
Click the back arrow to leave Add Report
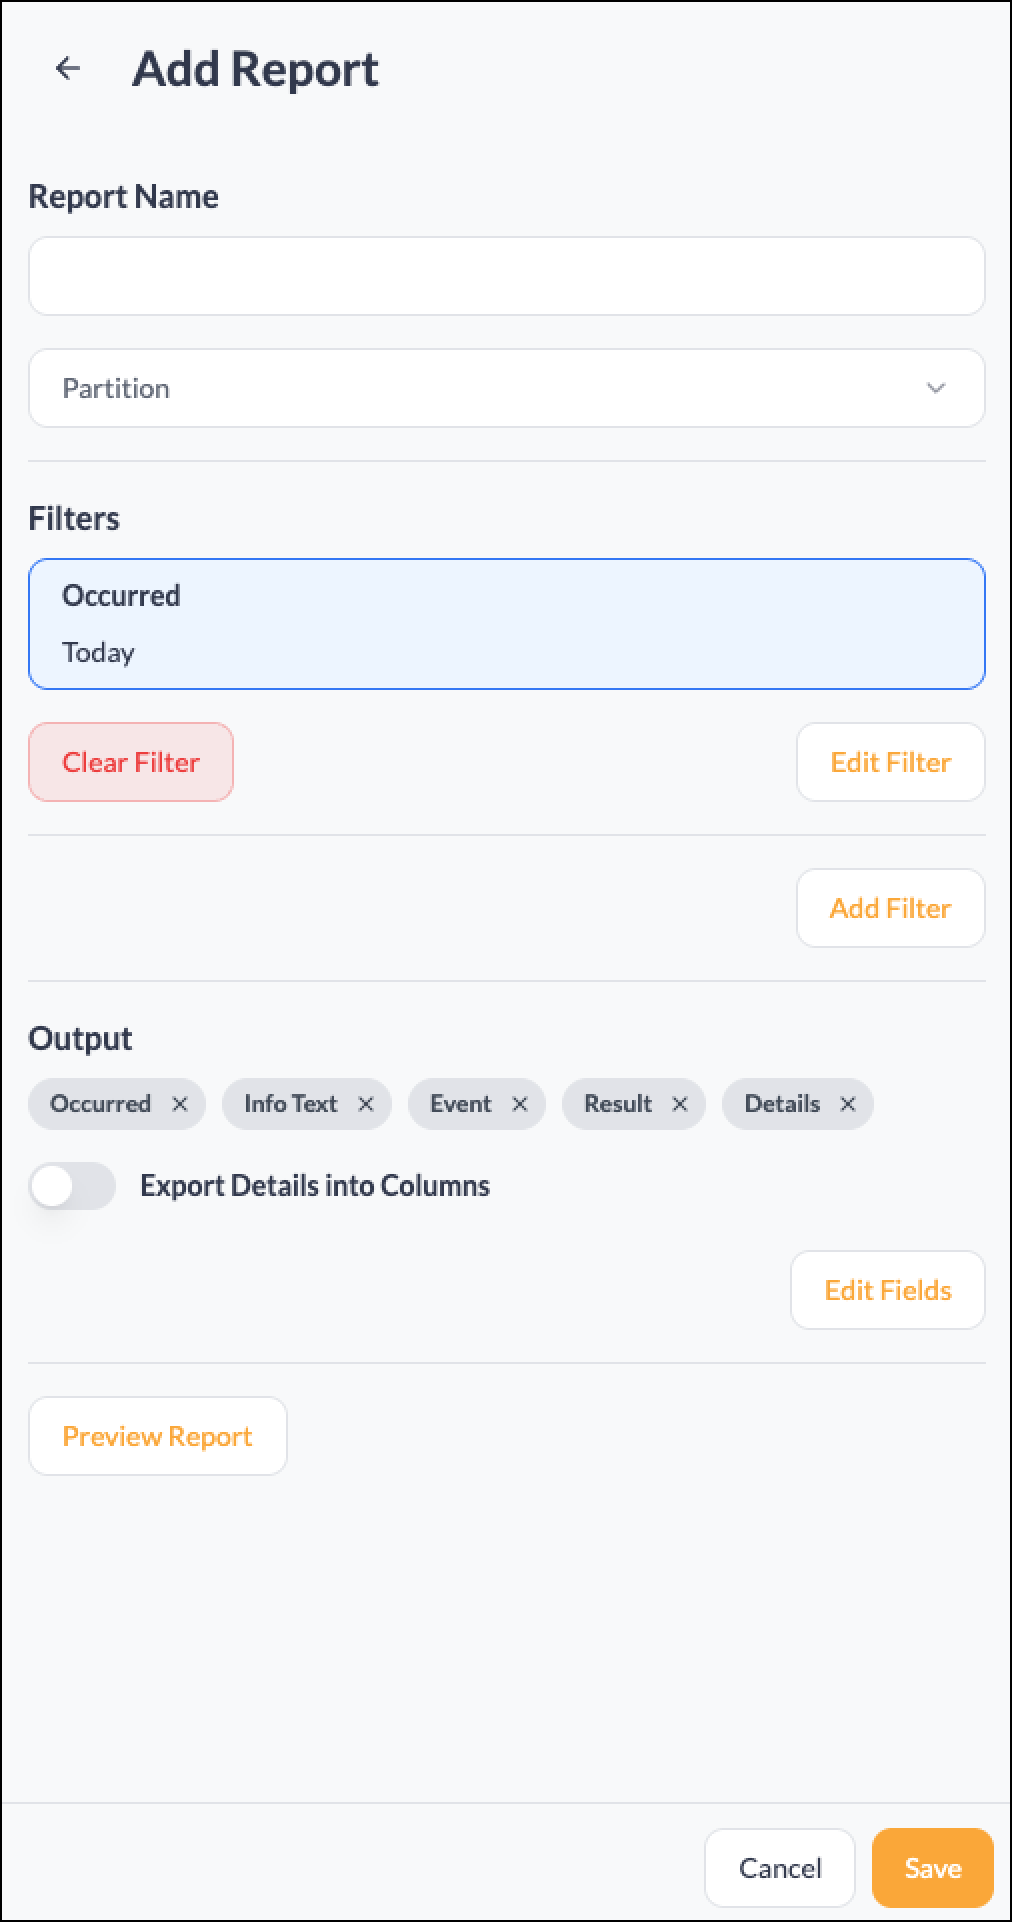[66, 68]
